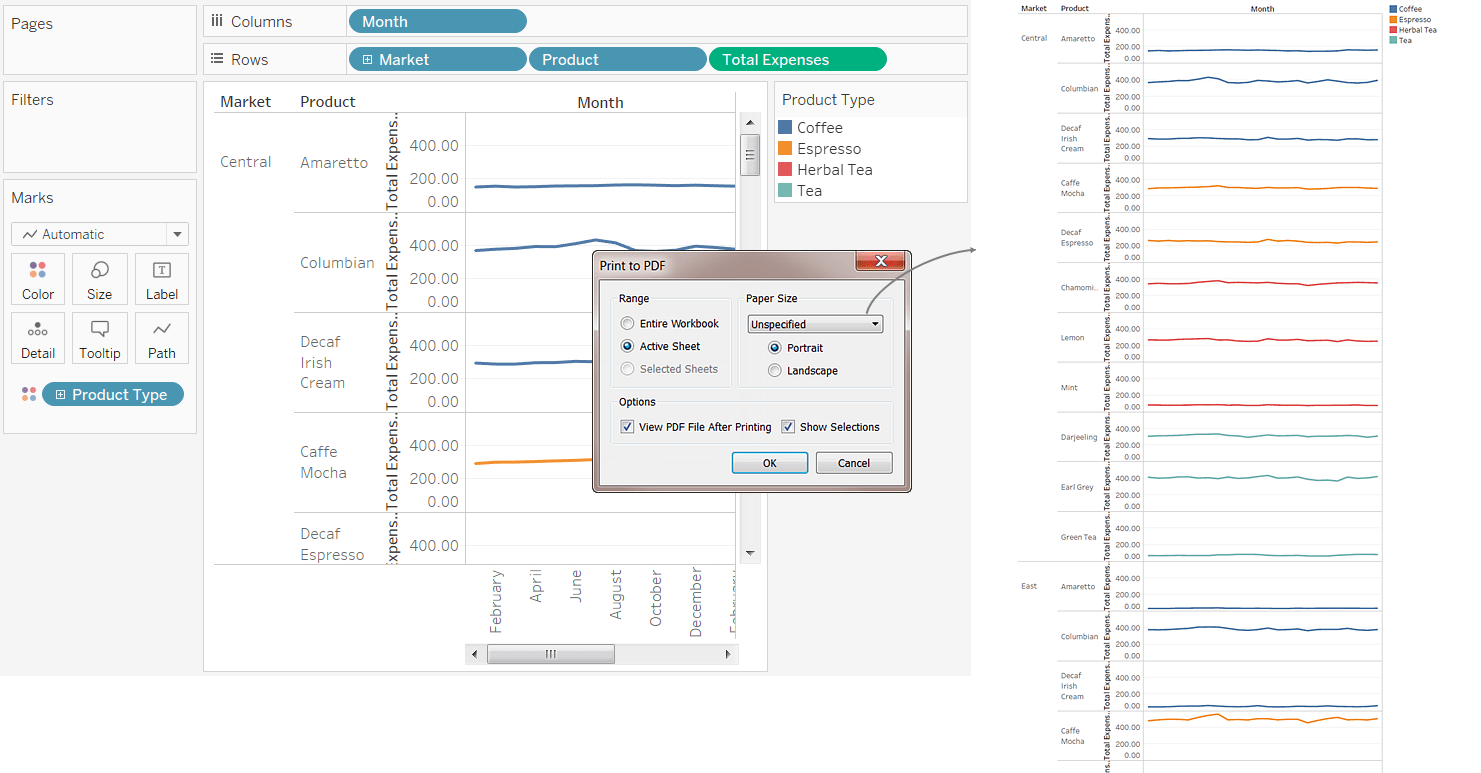Select the Landscape orientation radio button
The width and height of the screenshot is (1481, 773).
pos(775,370)
